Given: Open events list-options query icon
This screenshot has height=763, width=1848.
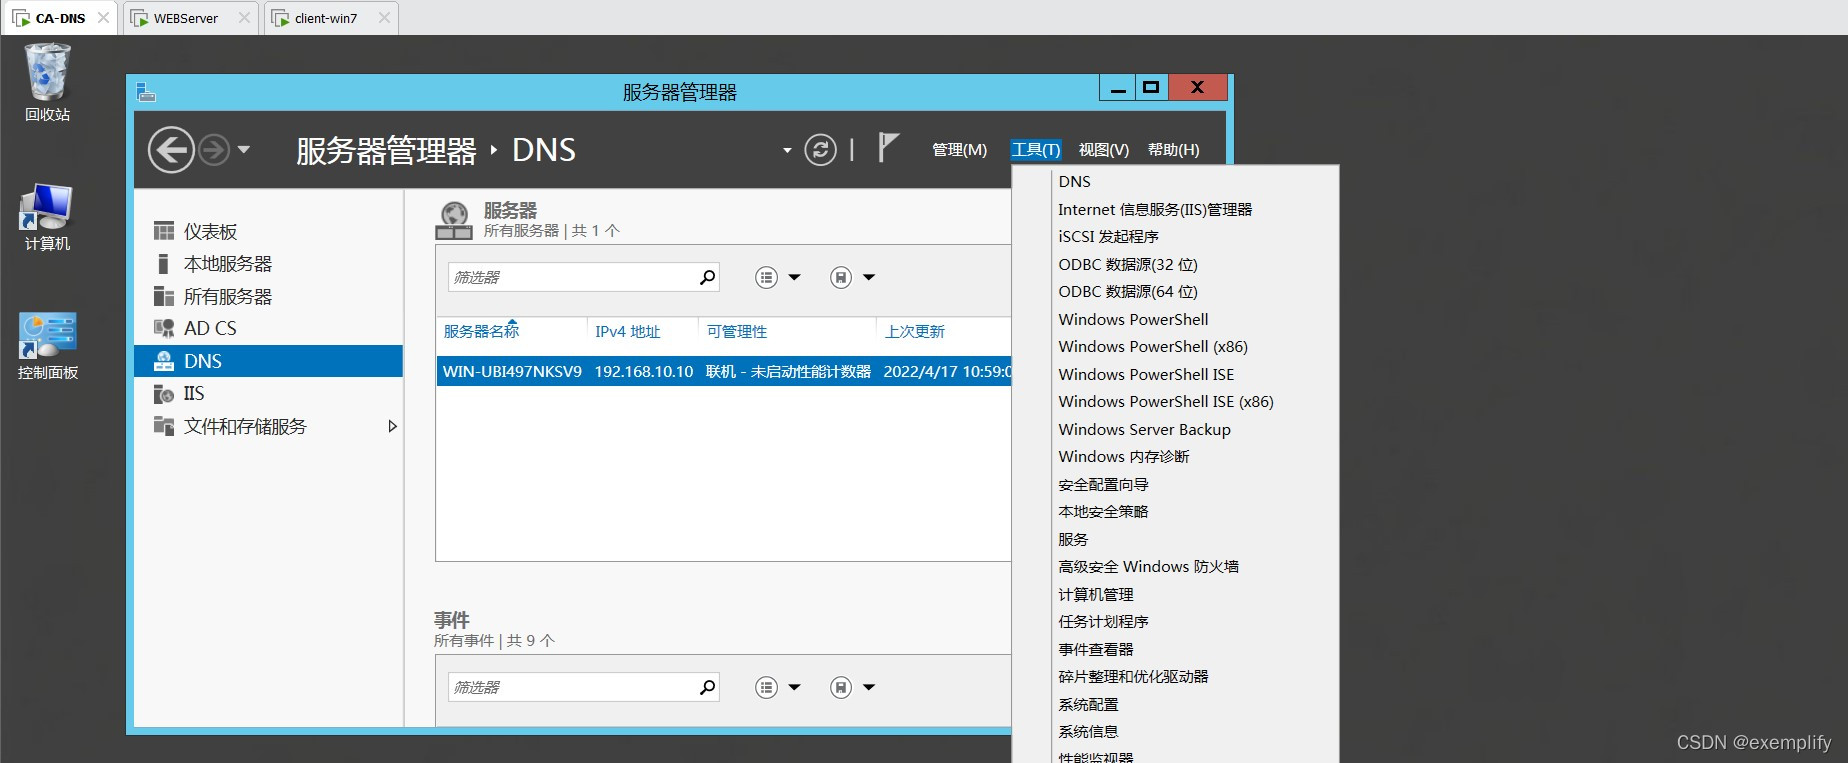Looking at the screenshot, I should pyautogui.click(x=766, y=687).
